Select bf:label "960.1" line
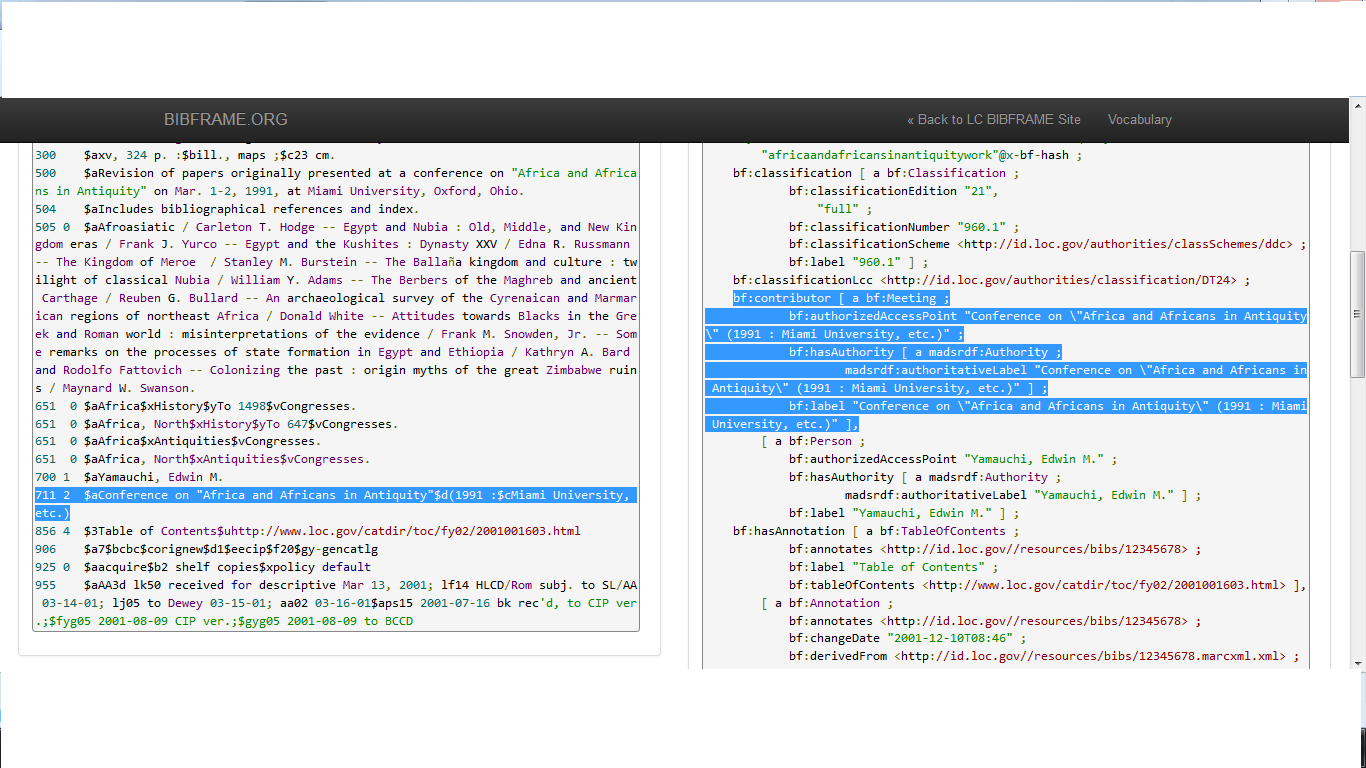The width and height of the screenshot is (1366, 768). pos(858,263)
